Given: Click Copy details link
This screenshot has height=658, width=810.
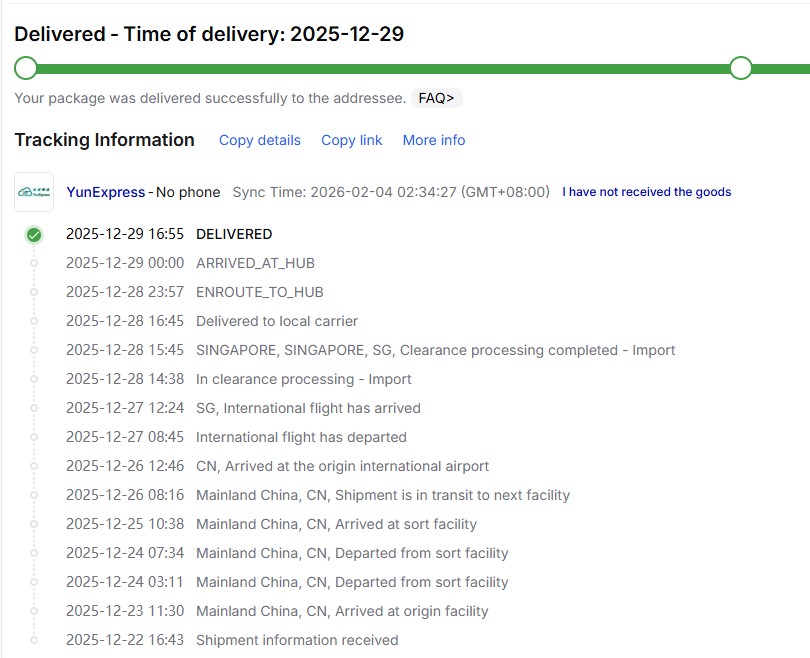Looking at the screenshot, I should [x=260, y=140].
